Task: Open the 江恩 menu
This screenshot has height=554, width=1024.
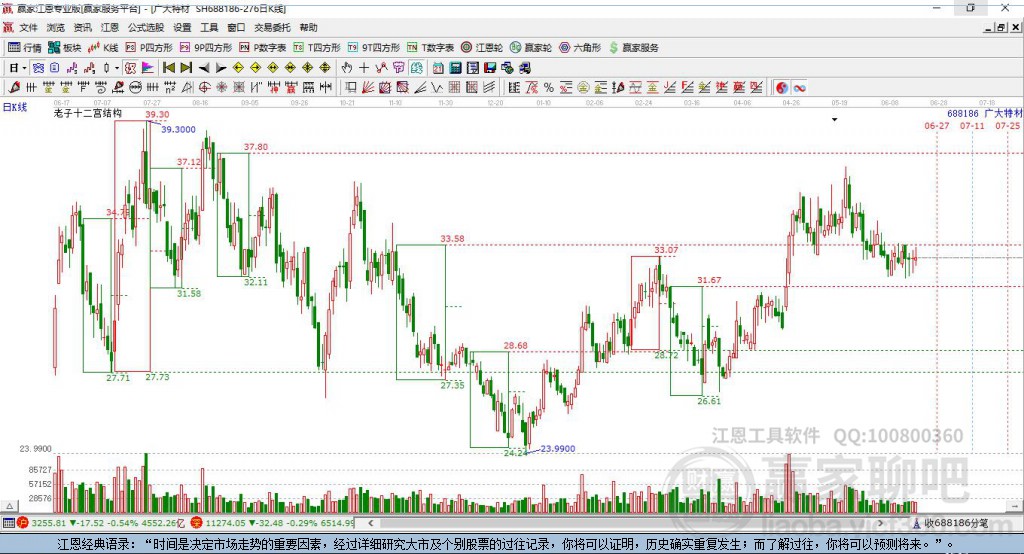Action: coord(110,27)
